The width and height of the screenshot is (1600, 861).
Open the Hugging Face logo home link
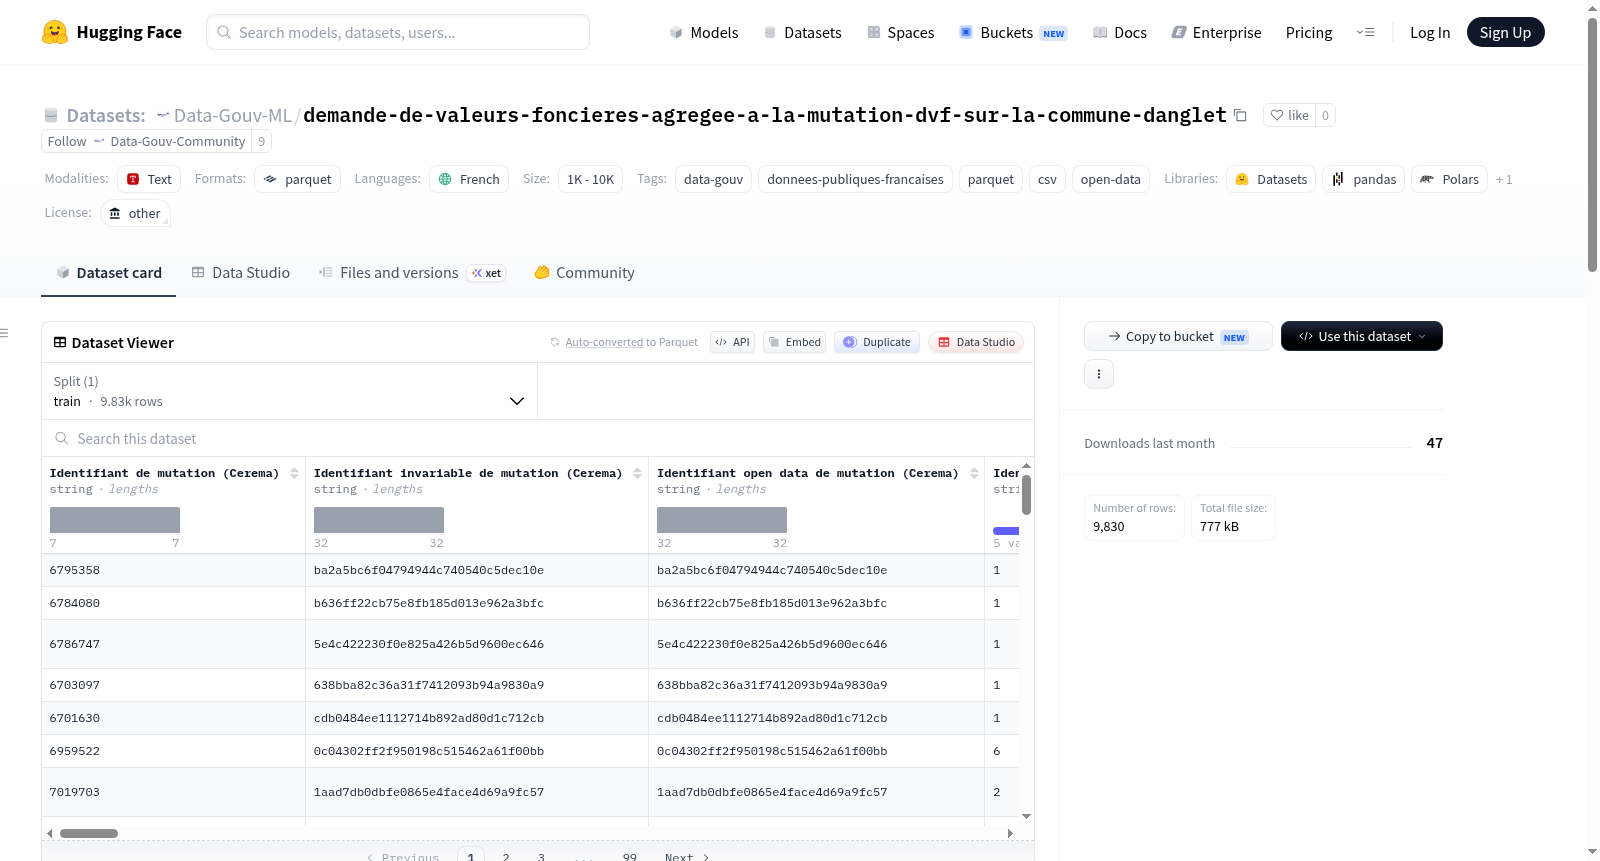112,32
